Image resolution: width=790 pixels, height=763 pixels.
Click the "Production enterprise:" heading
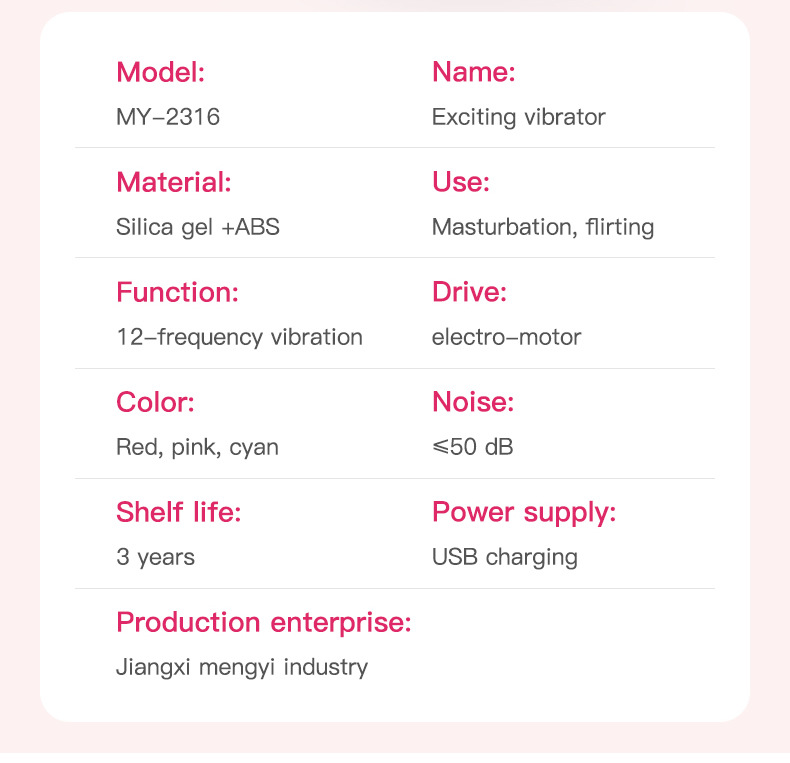(x=264, y=622)
